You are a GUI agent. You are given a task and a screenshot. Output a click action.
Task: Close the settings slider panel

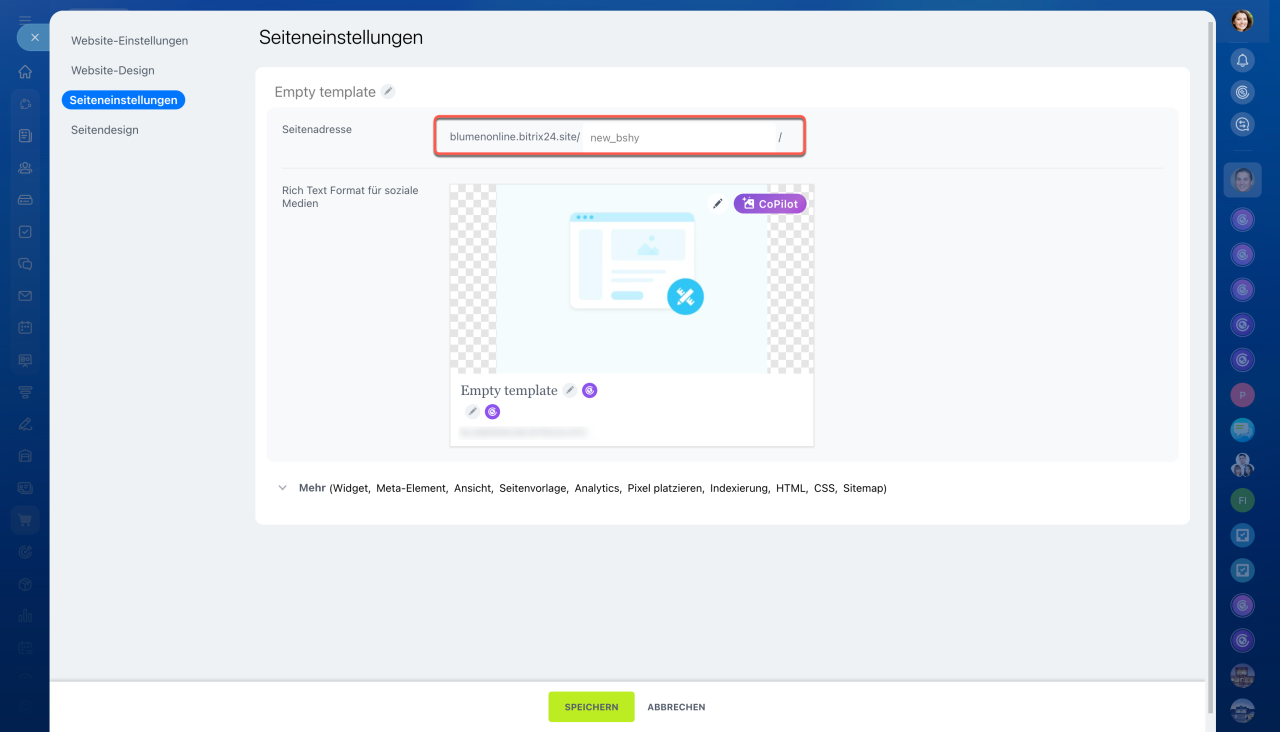coord(34,37)
